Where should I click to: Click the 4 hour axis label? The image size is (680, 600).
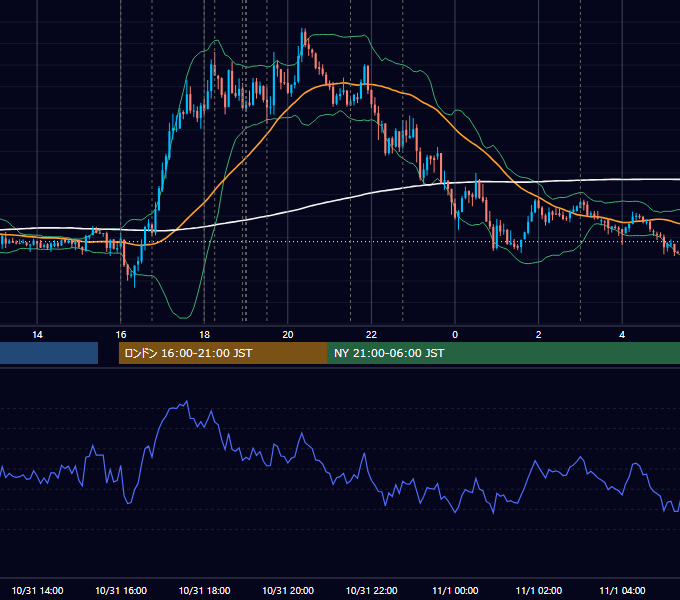(x=622, y=335)
